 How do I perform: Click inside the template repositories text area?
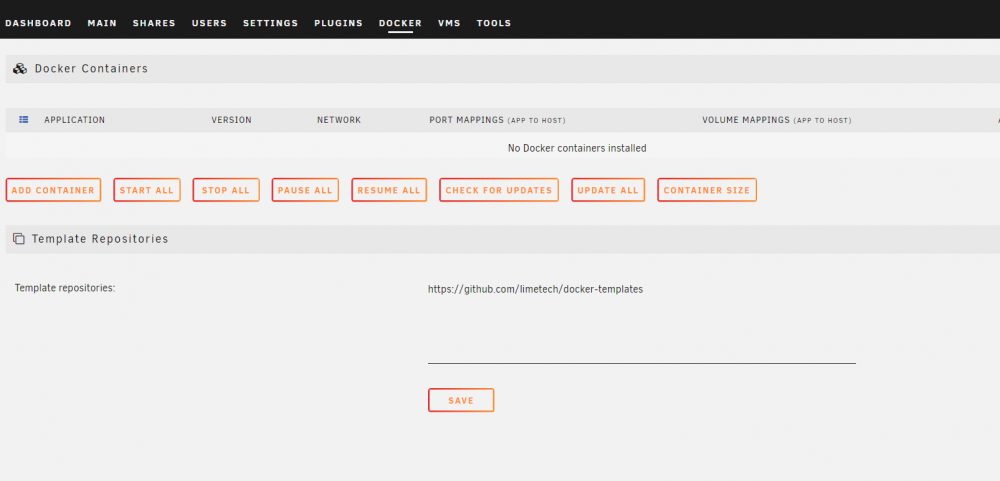click(x=642, y=321)
